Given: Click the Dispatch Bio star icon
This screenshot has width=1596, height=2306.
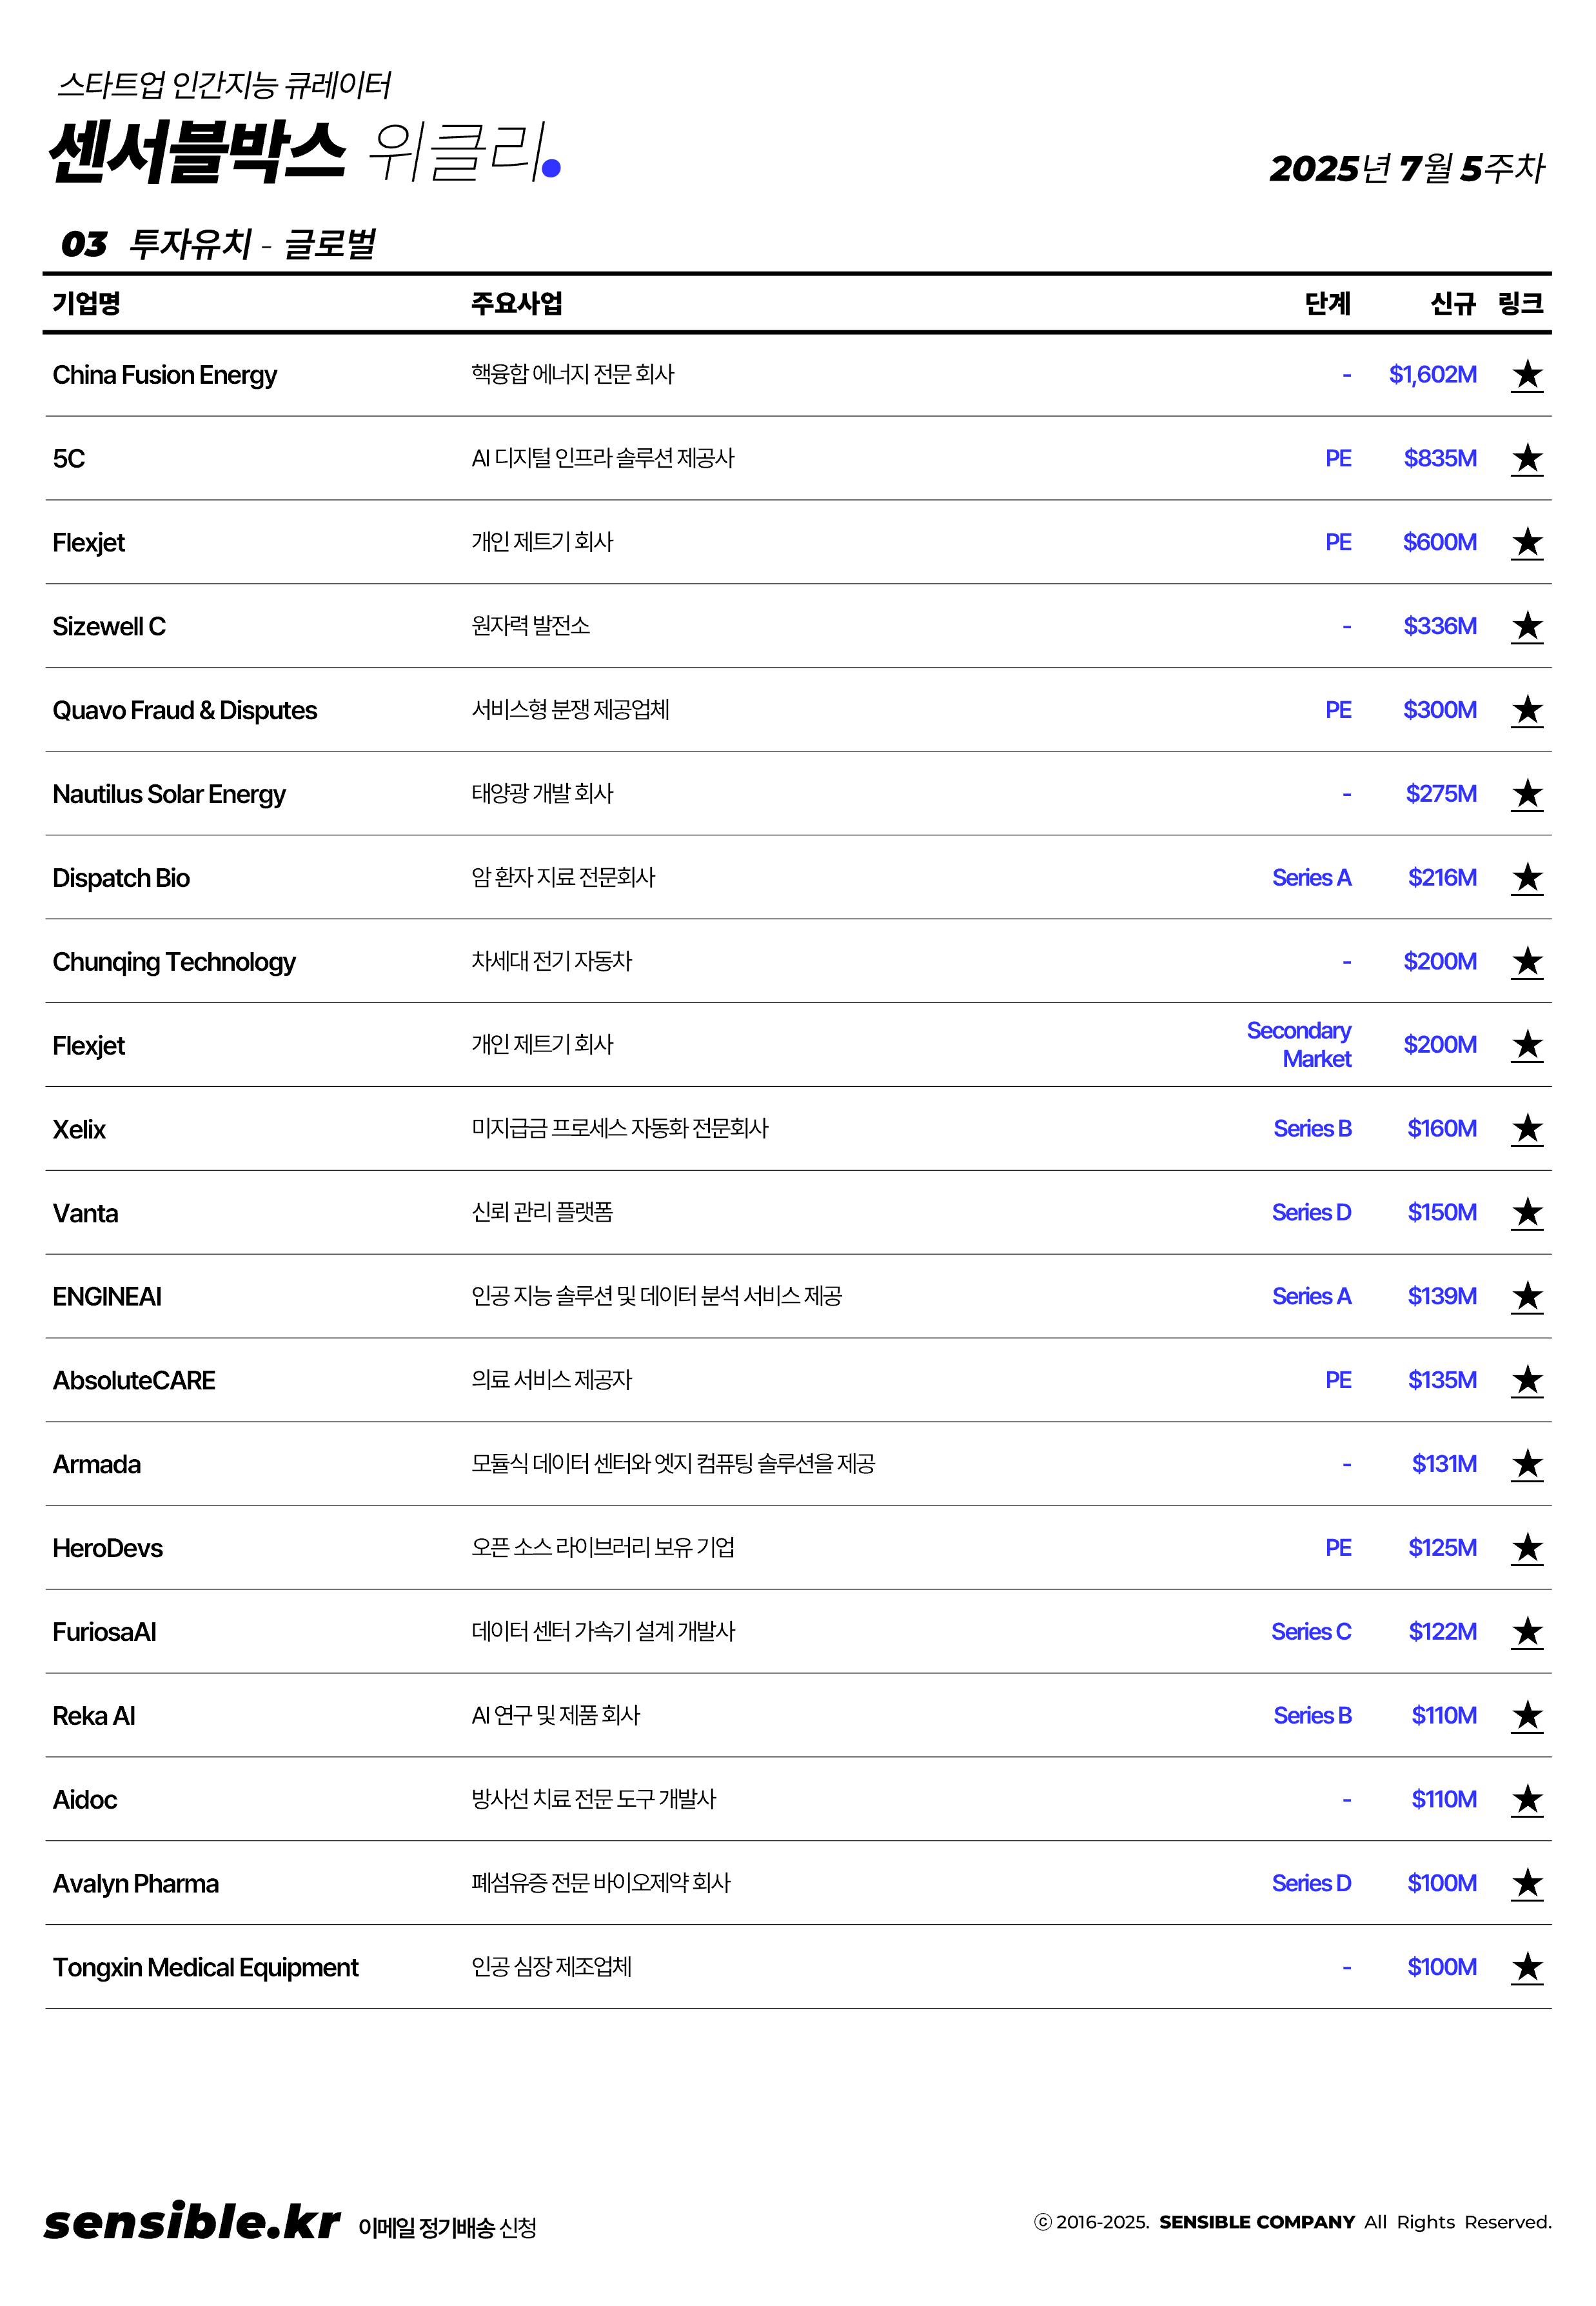Looking at the screenshot, I should (x=1526, y=878).
